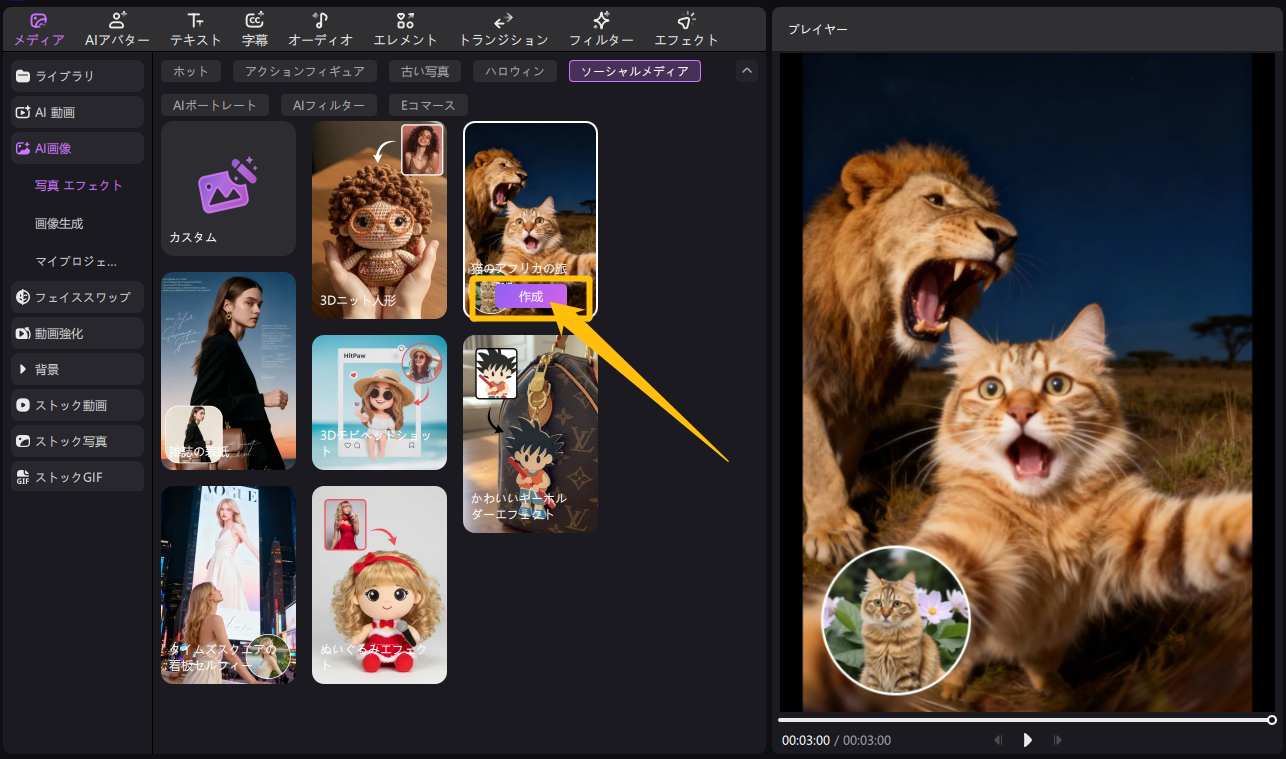1286x759 pixels.
Task: Open the Transitions panel (トランジション)
Action: click(x=503, y=29)
